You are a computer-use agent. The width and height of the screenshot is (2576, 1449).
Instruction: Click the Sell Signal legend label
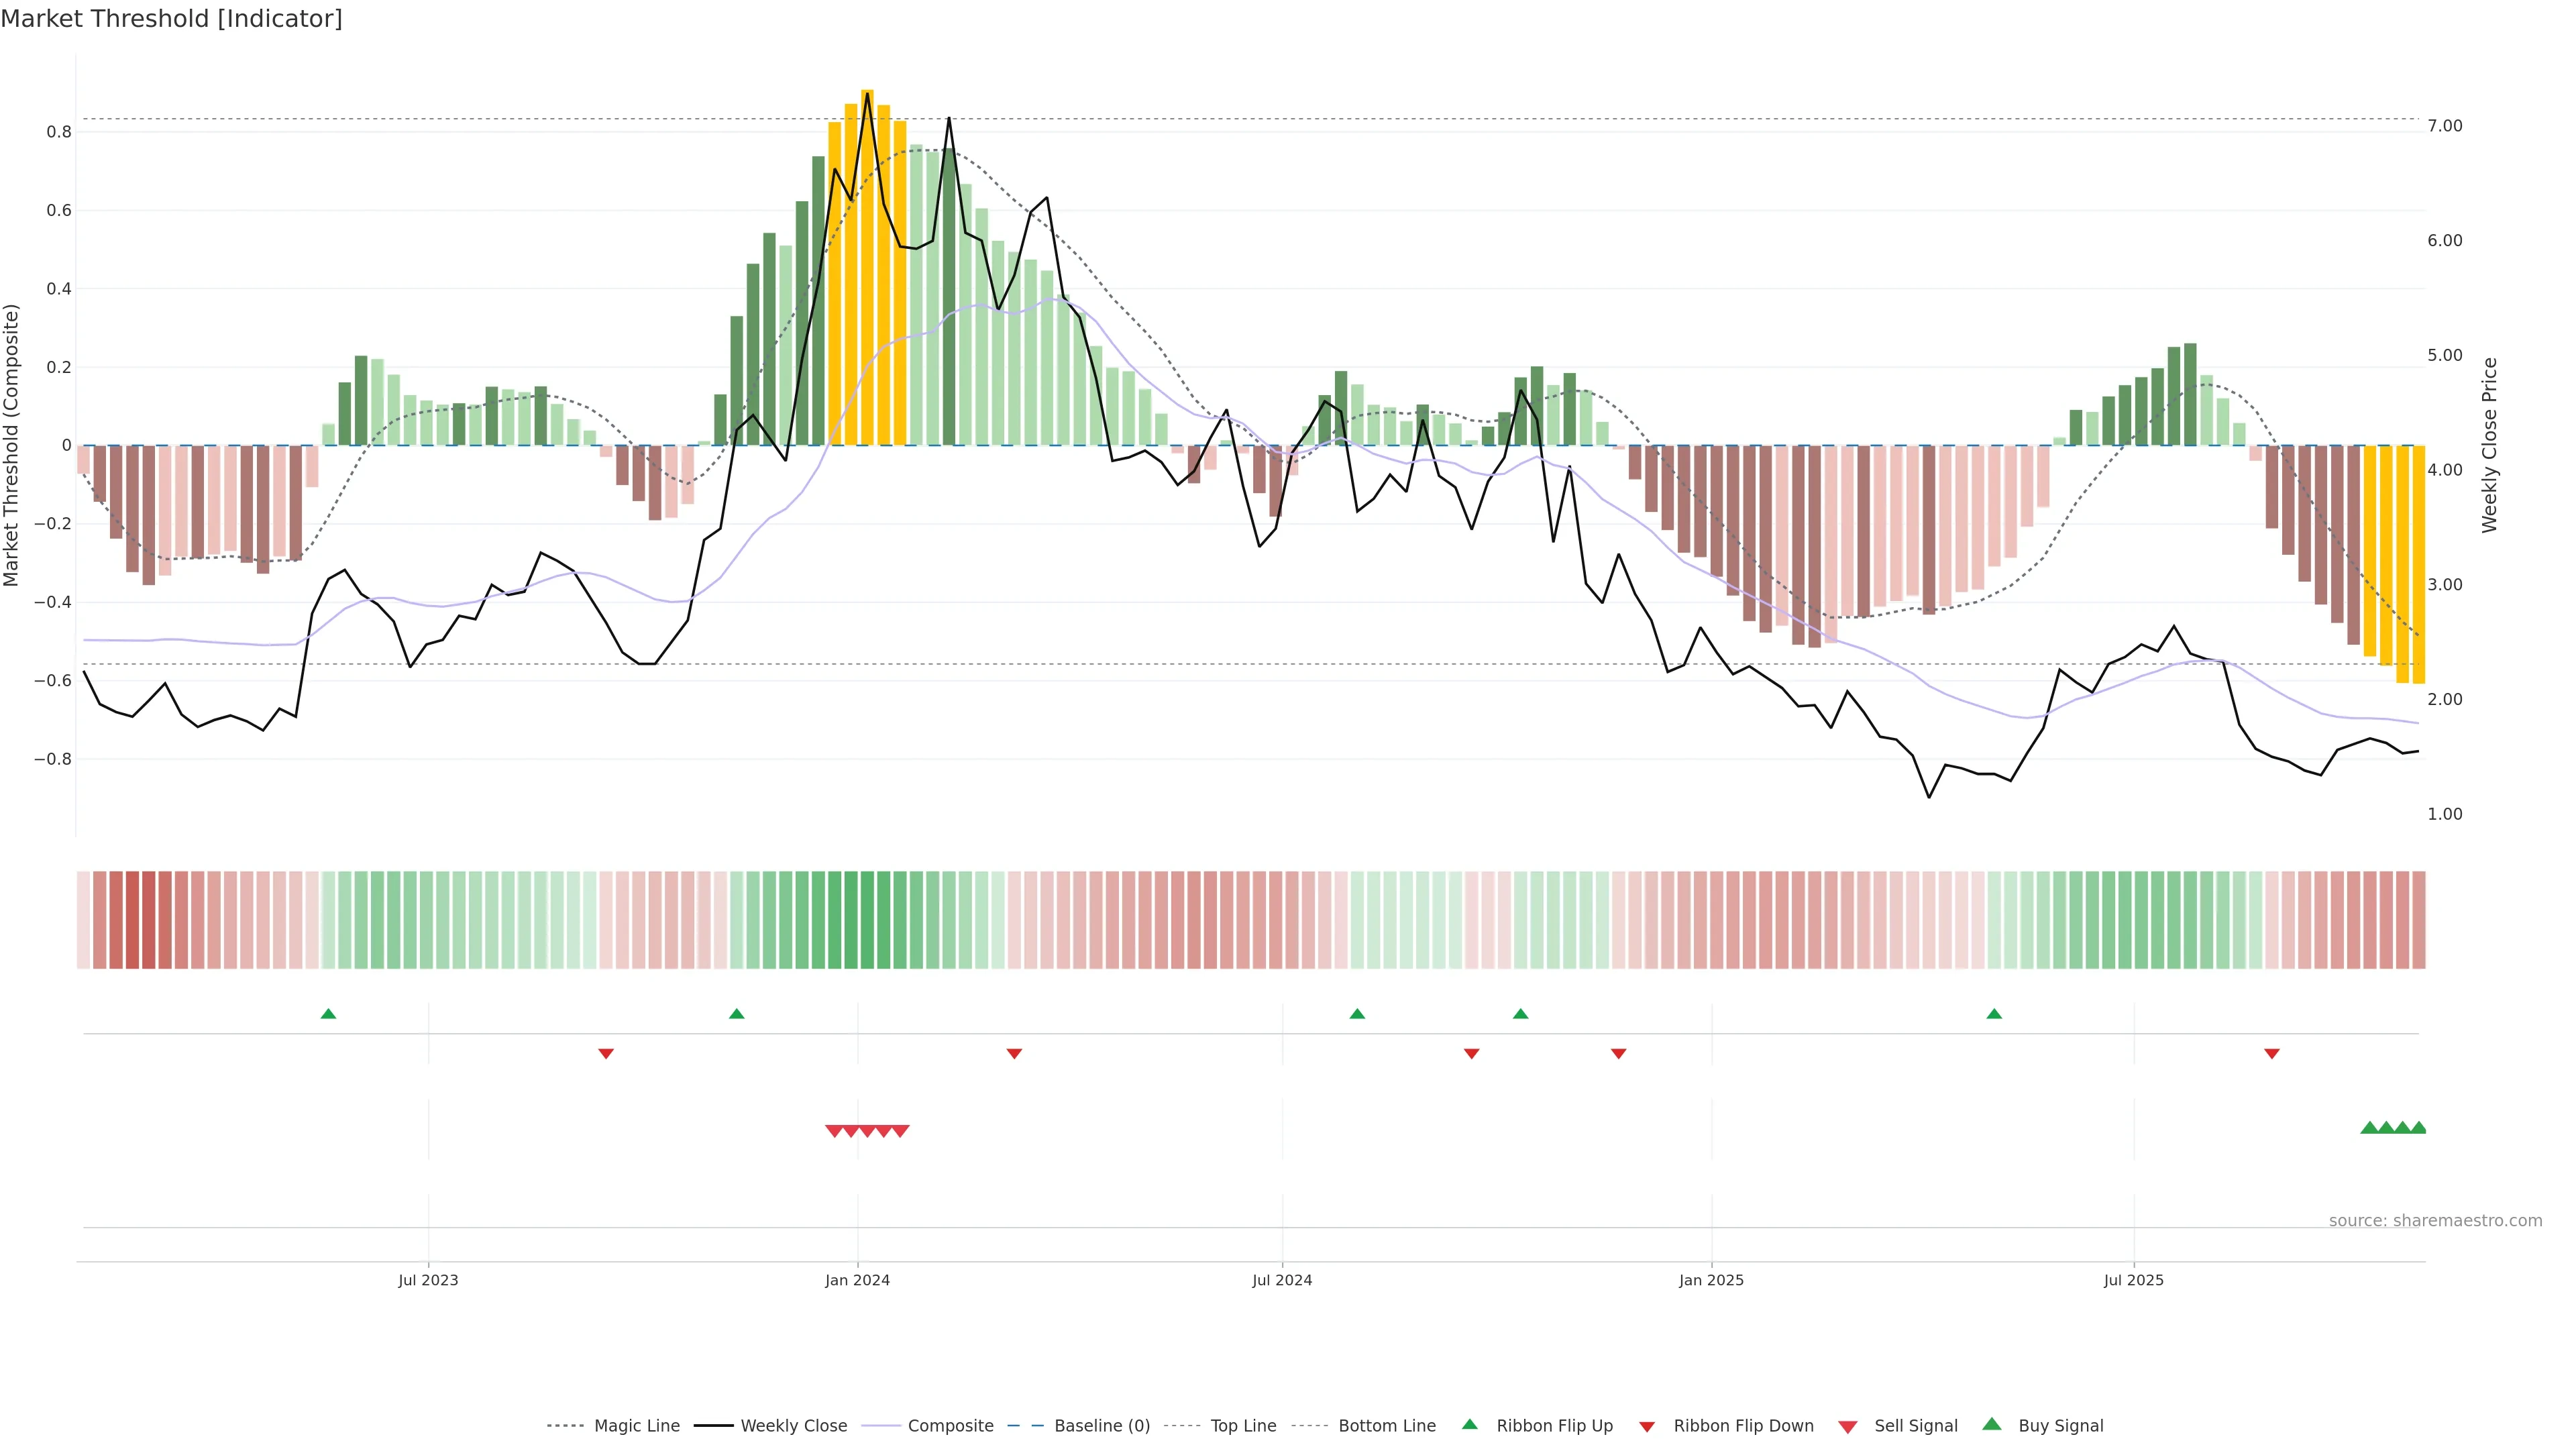(x=1915, y=1426)
